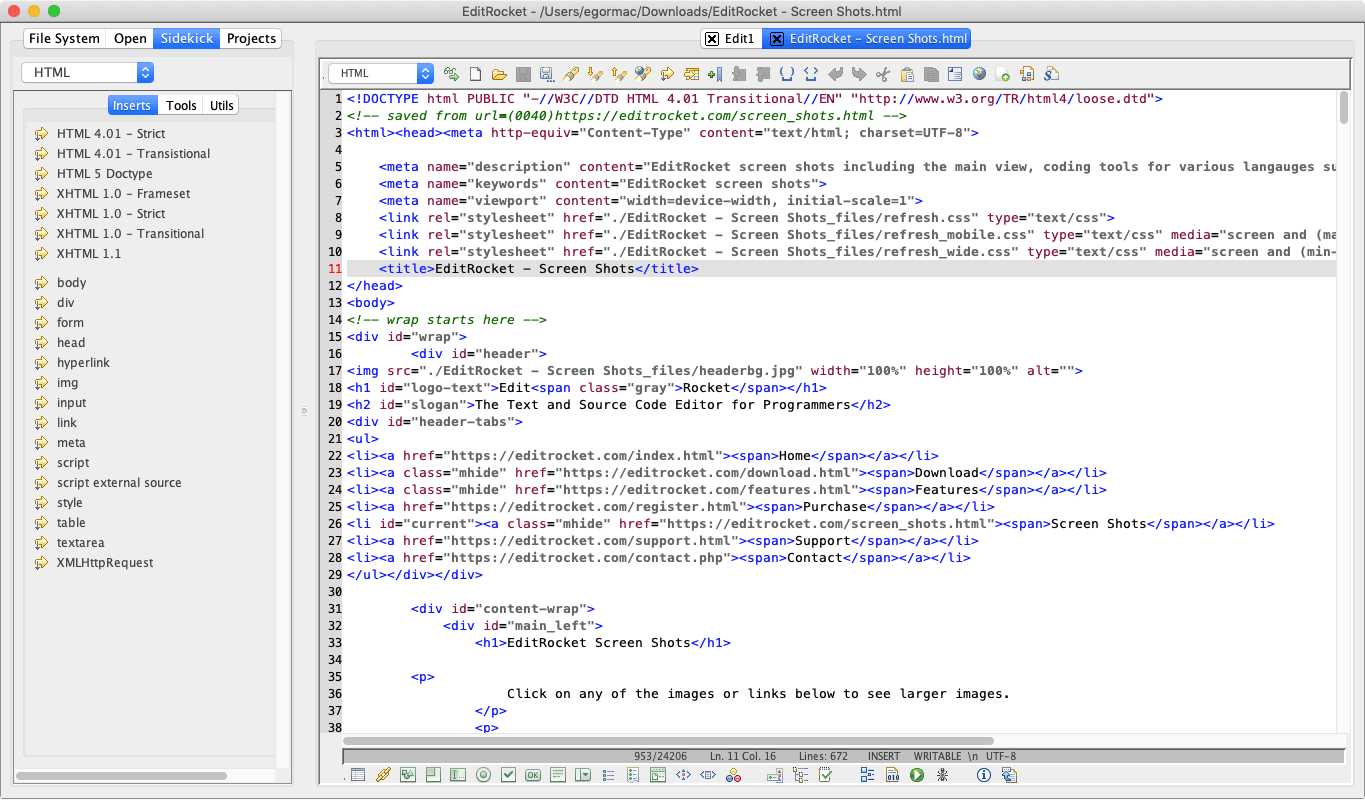Click the undo arrow toolbar icon
1365x800 pixels.
[835, 74]
